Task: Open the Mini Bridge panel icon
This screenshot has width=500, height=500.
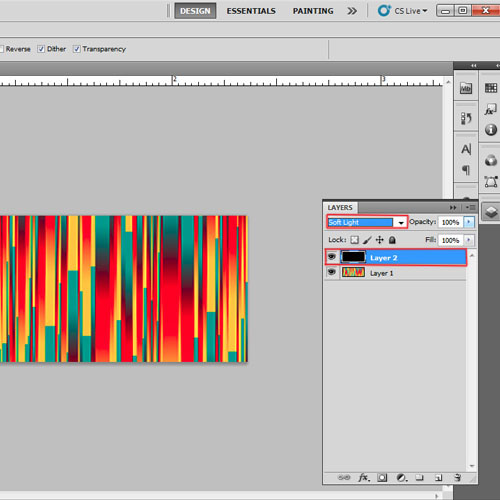Action: point(466,88)
